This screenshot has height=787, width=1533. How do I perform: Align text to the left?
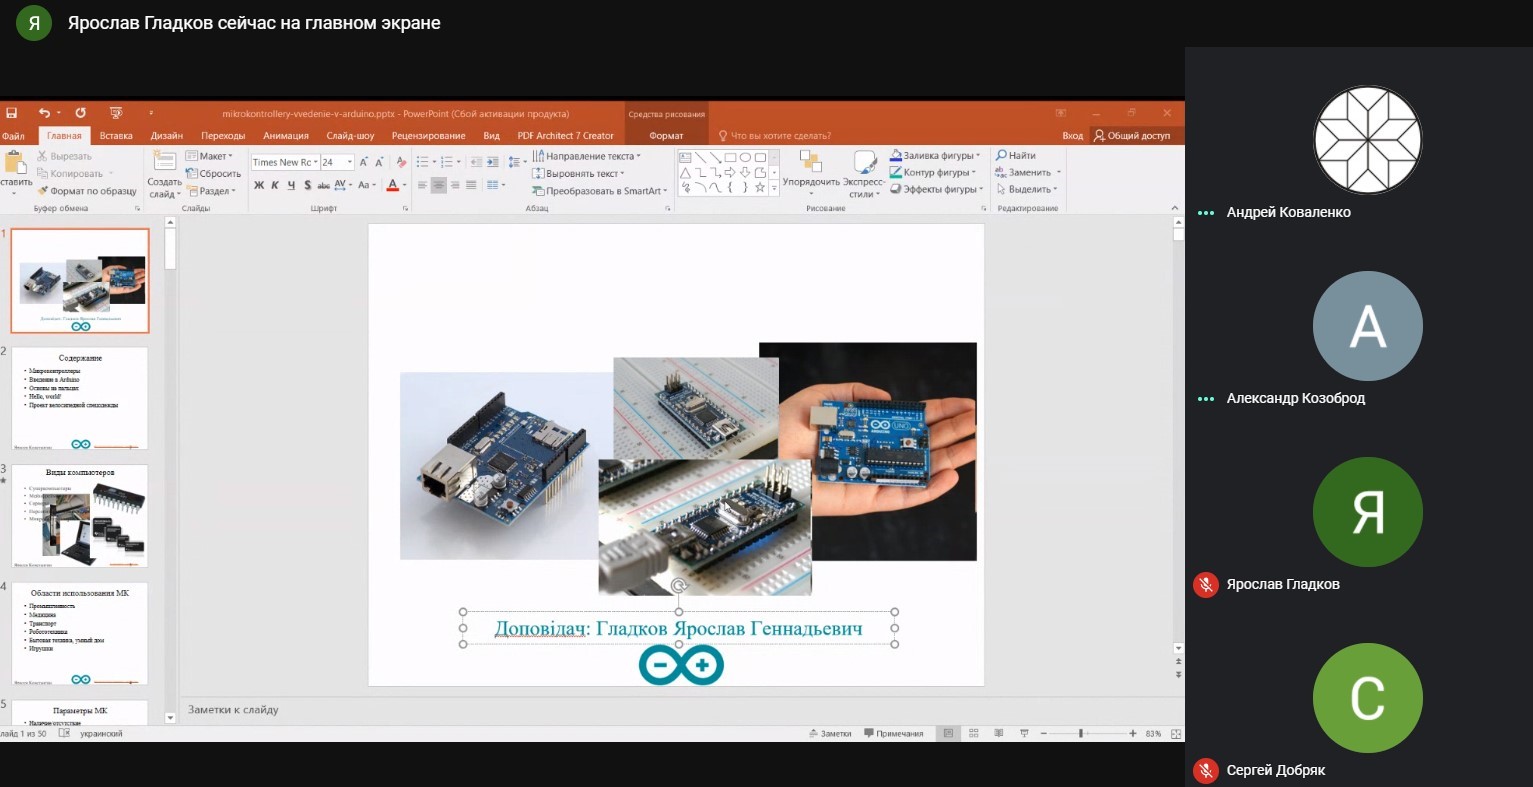[x=422, y=185]
